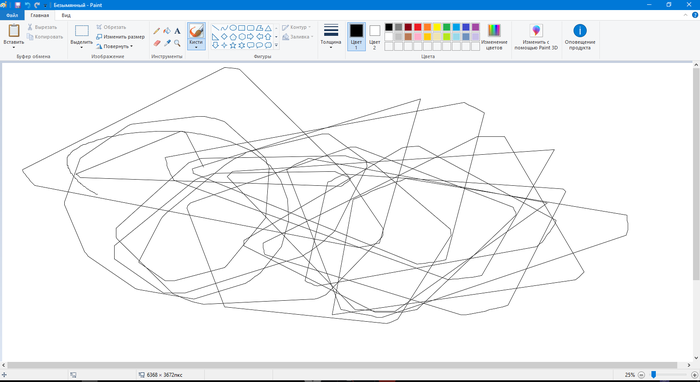Switch to the Вид tab
The image size is (700, 382).
pos(66,15)
